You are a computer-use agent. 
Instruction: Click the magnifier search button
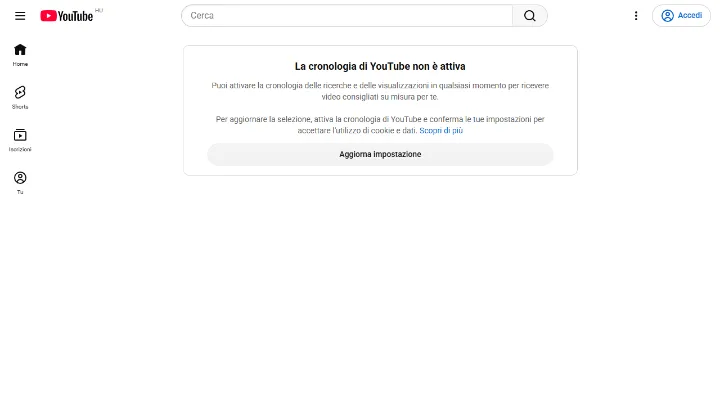[530, 16]
